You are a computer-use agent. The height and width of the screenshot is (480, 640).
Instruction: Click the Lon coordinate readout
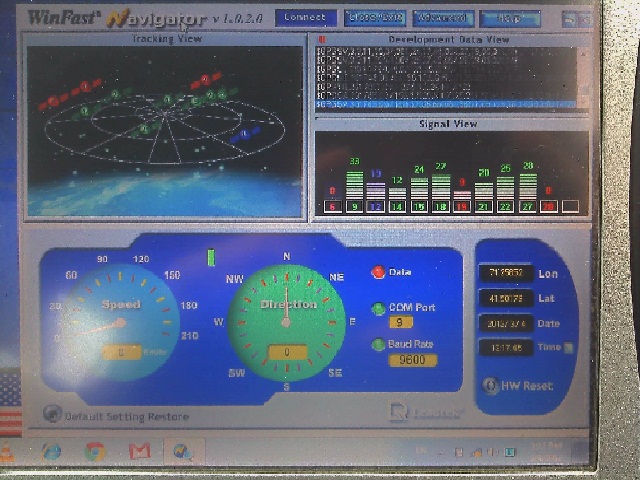pyautogui.click(x=506, y=273)
